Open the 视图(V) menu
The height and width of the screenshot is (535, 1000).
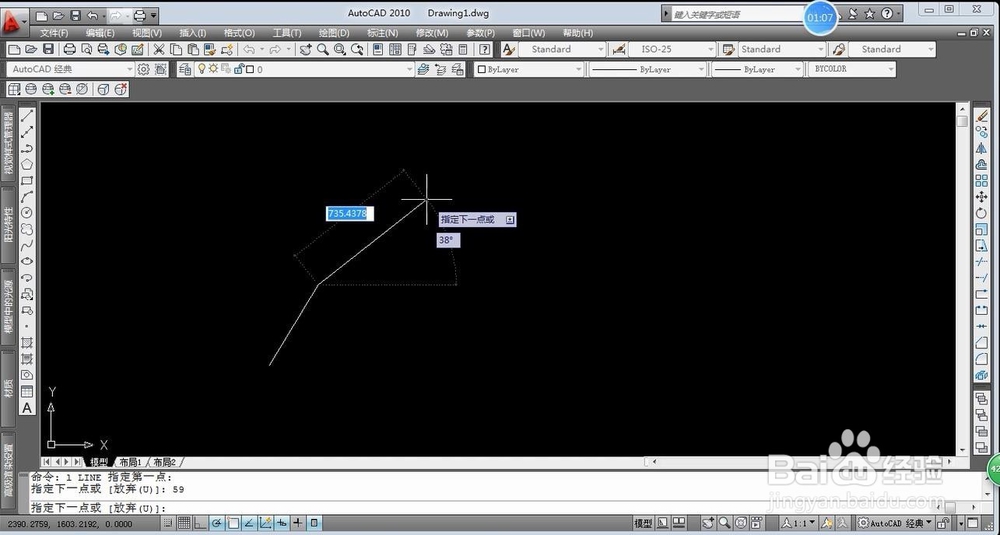[147, 33]
